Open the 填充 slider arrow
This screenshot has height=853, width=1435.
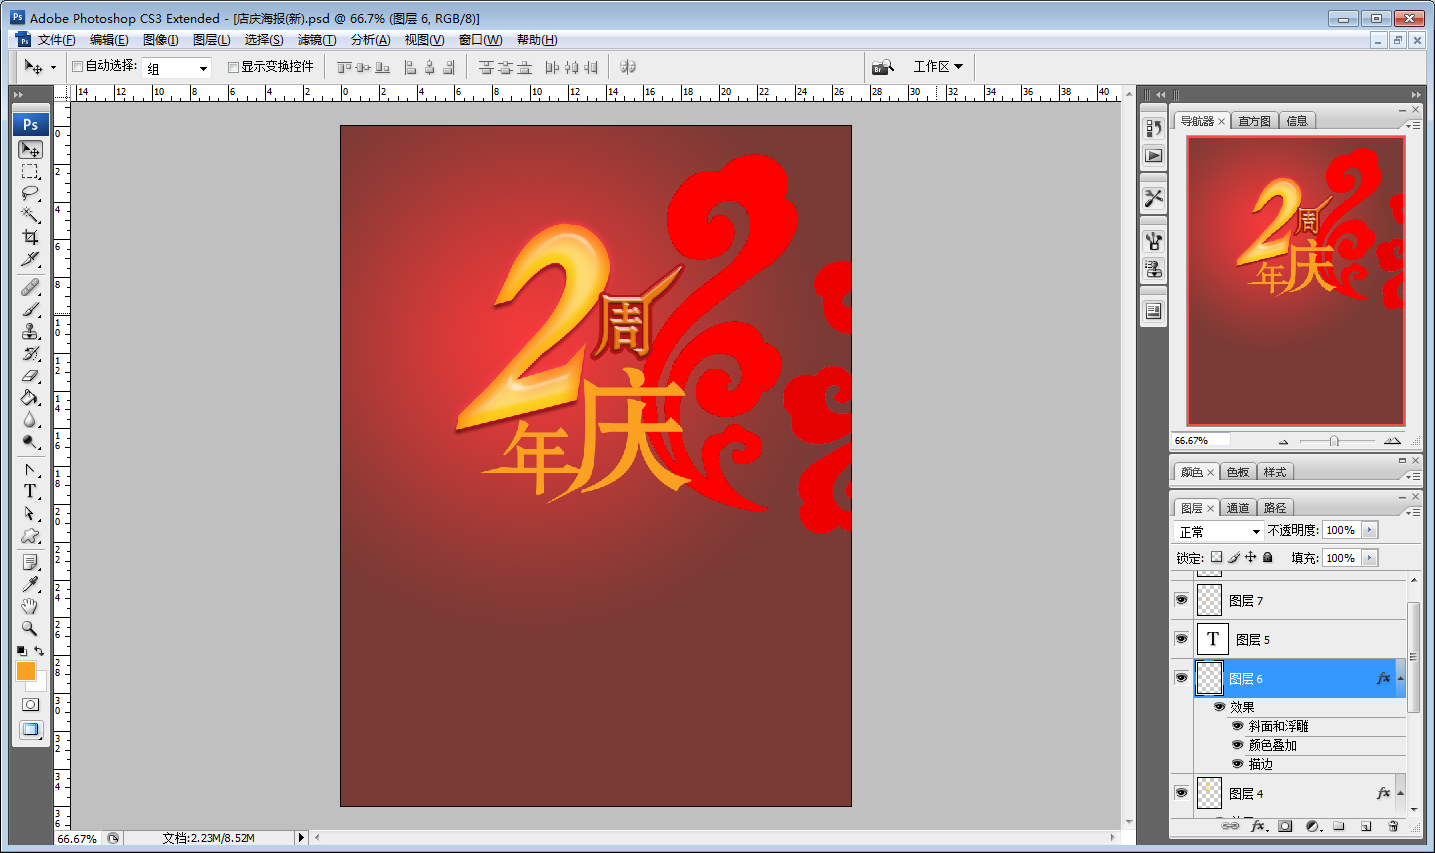coord(1370,558)
